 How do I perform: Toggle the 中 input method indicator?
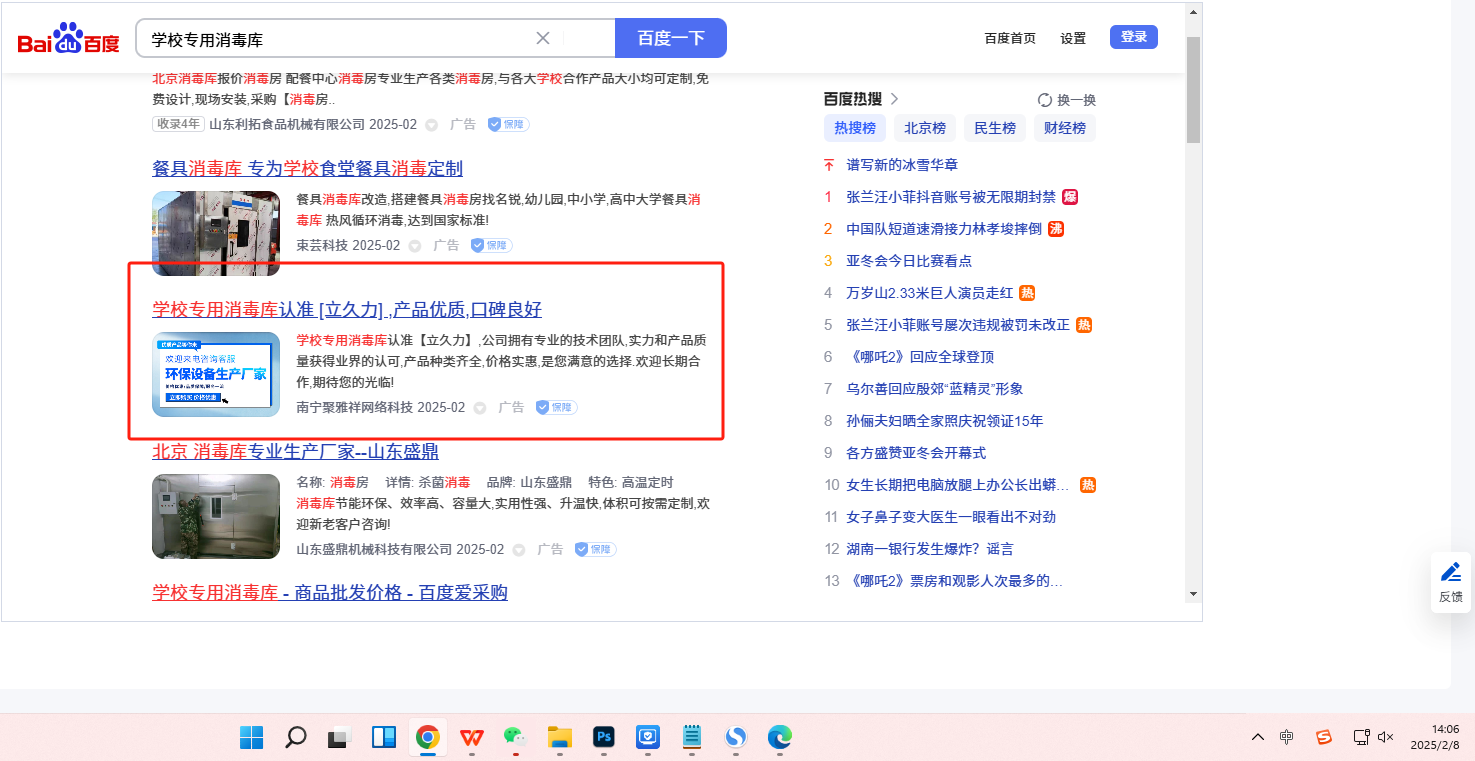tap(1287, 737)
